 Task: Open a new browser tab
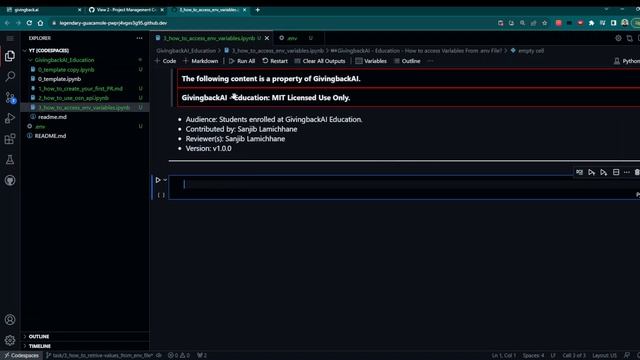[258, 10]
